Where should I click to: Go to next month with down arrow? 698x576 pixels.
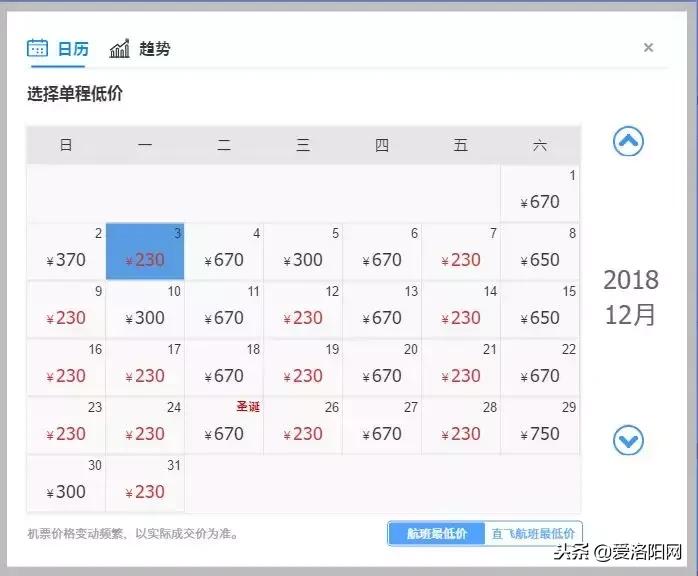pyautogui.click(x=628, y=440)
